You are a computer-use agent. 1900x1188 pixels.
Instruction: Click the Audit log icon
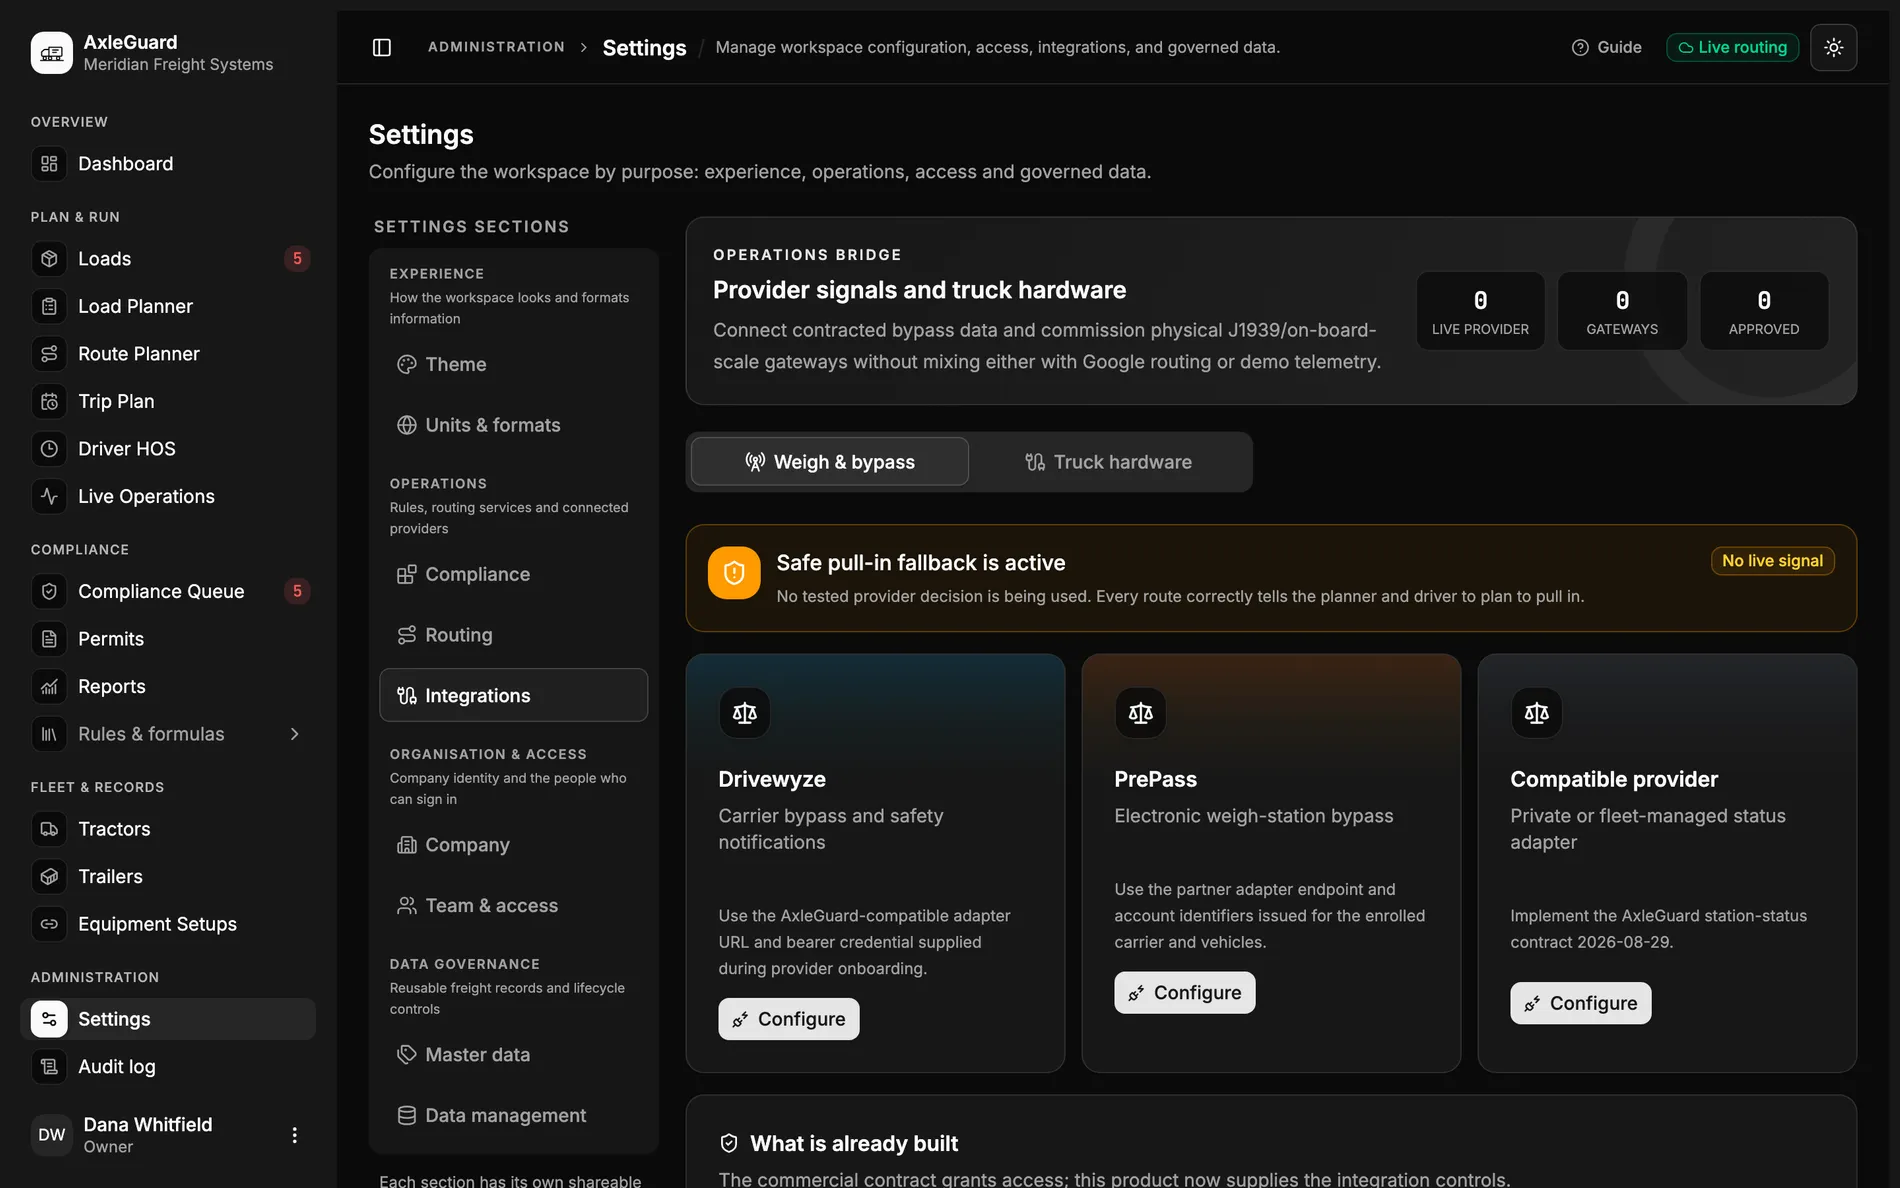(x=49, y=1067)
